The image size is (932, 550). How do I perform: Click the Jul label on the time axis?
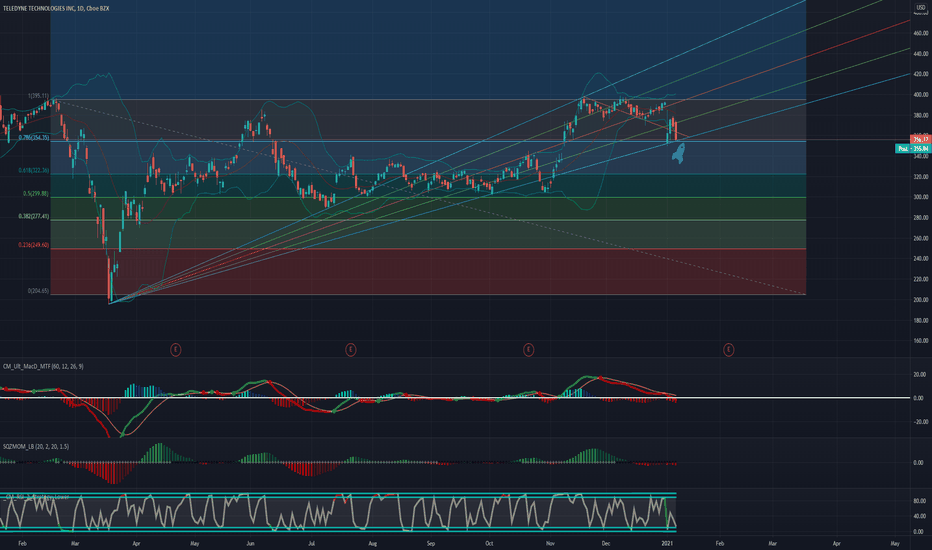pos(311,543)
